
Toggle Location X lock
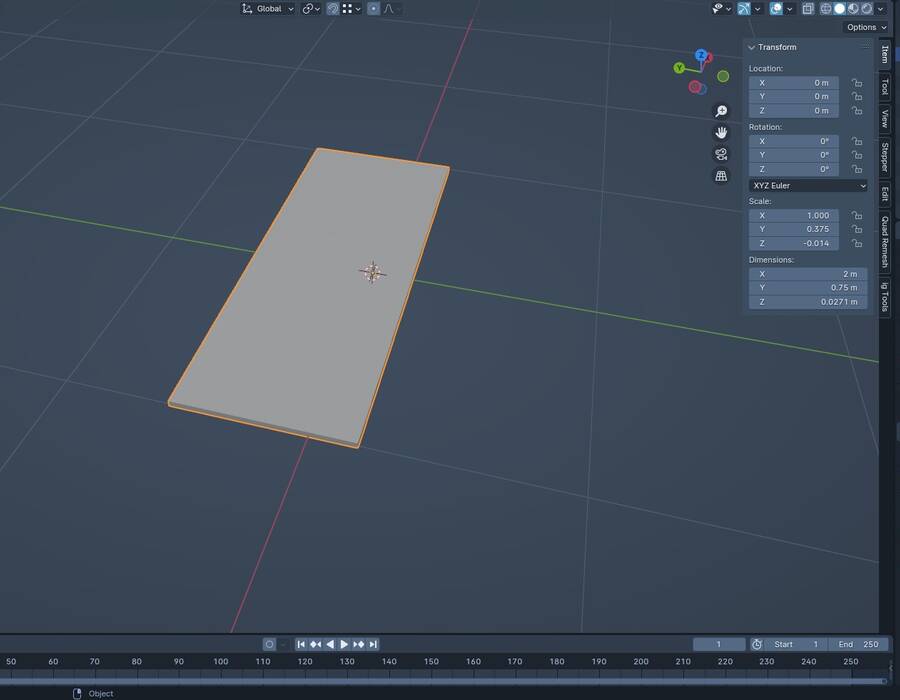pos(857,83)
